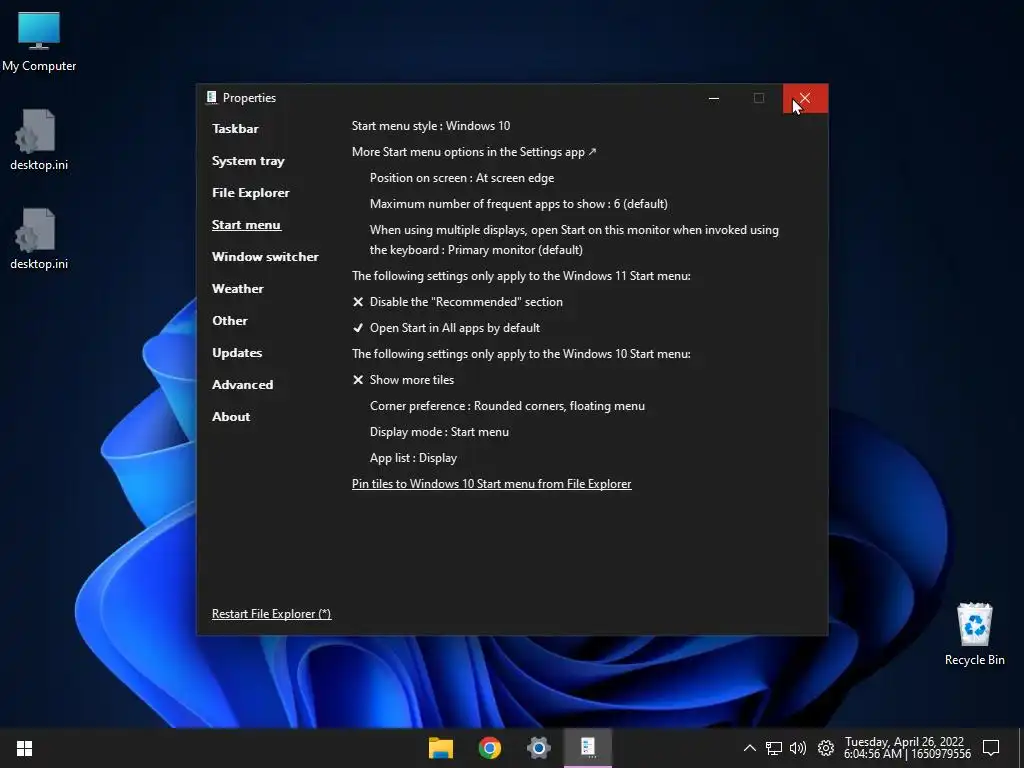The image size is (1024, 768).
Task: Open File Explorer from taskbar
Action: [x=441, y=748]
